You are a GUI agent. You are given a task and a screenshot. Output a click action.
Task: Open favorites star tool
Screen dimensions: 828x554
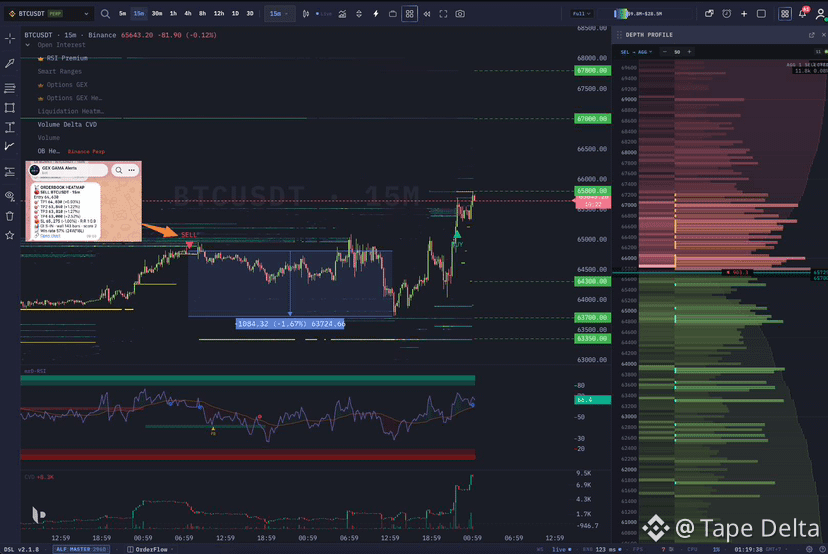(x=10, y=235)
